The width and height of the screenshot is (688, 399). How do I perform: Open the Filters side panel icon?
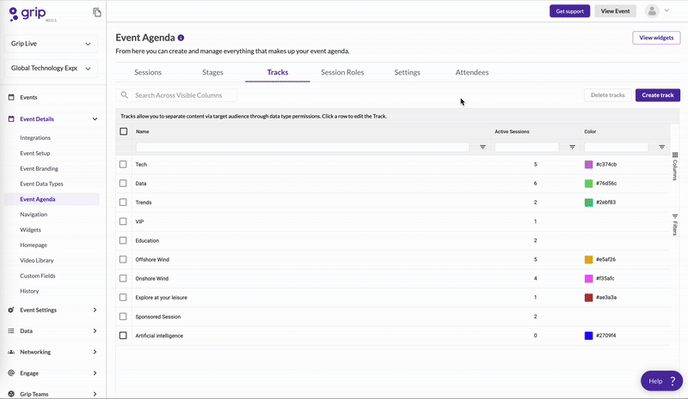(675, 224)
